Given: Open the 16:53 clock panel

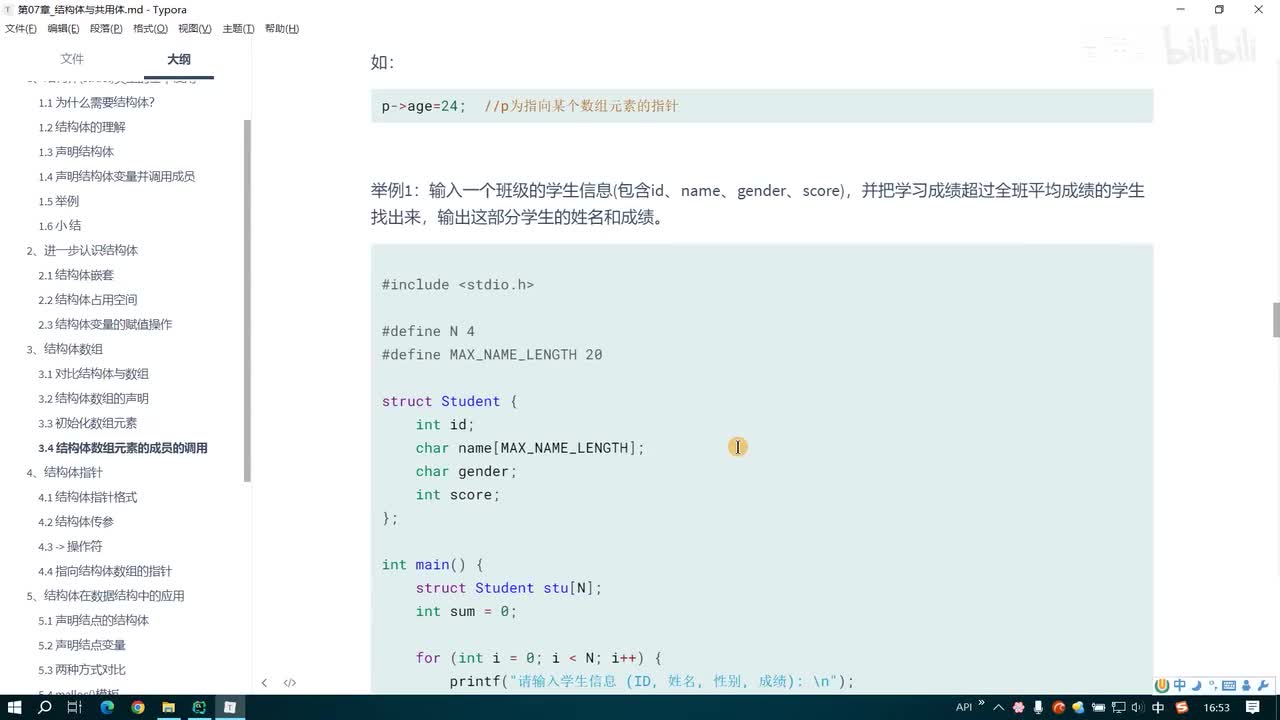Looking at the screenshot, I should pos(1217,707).
